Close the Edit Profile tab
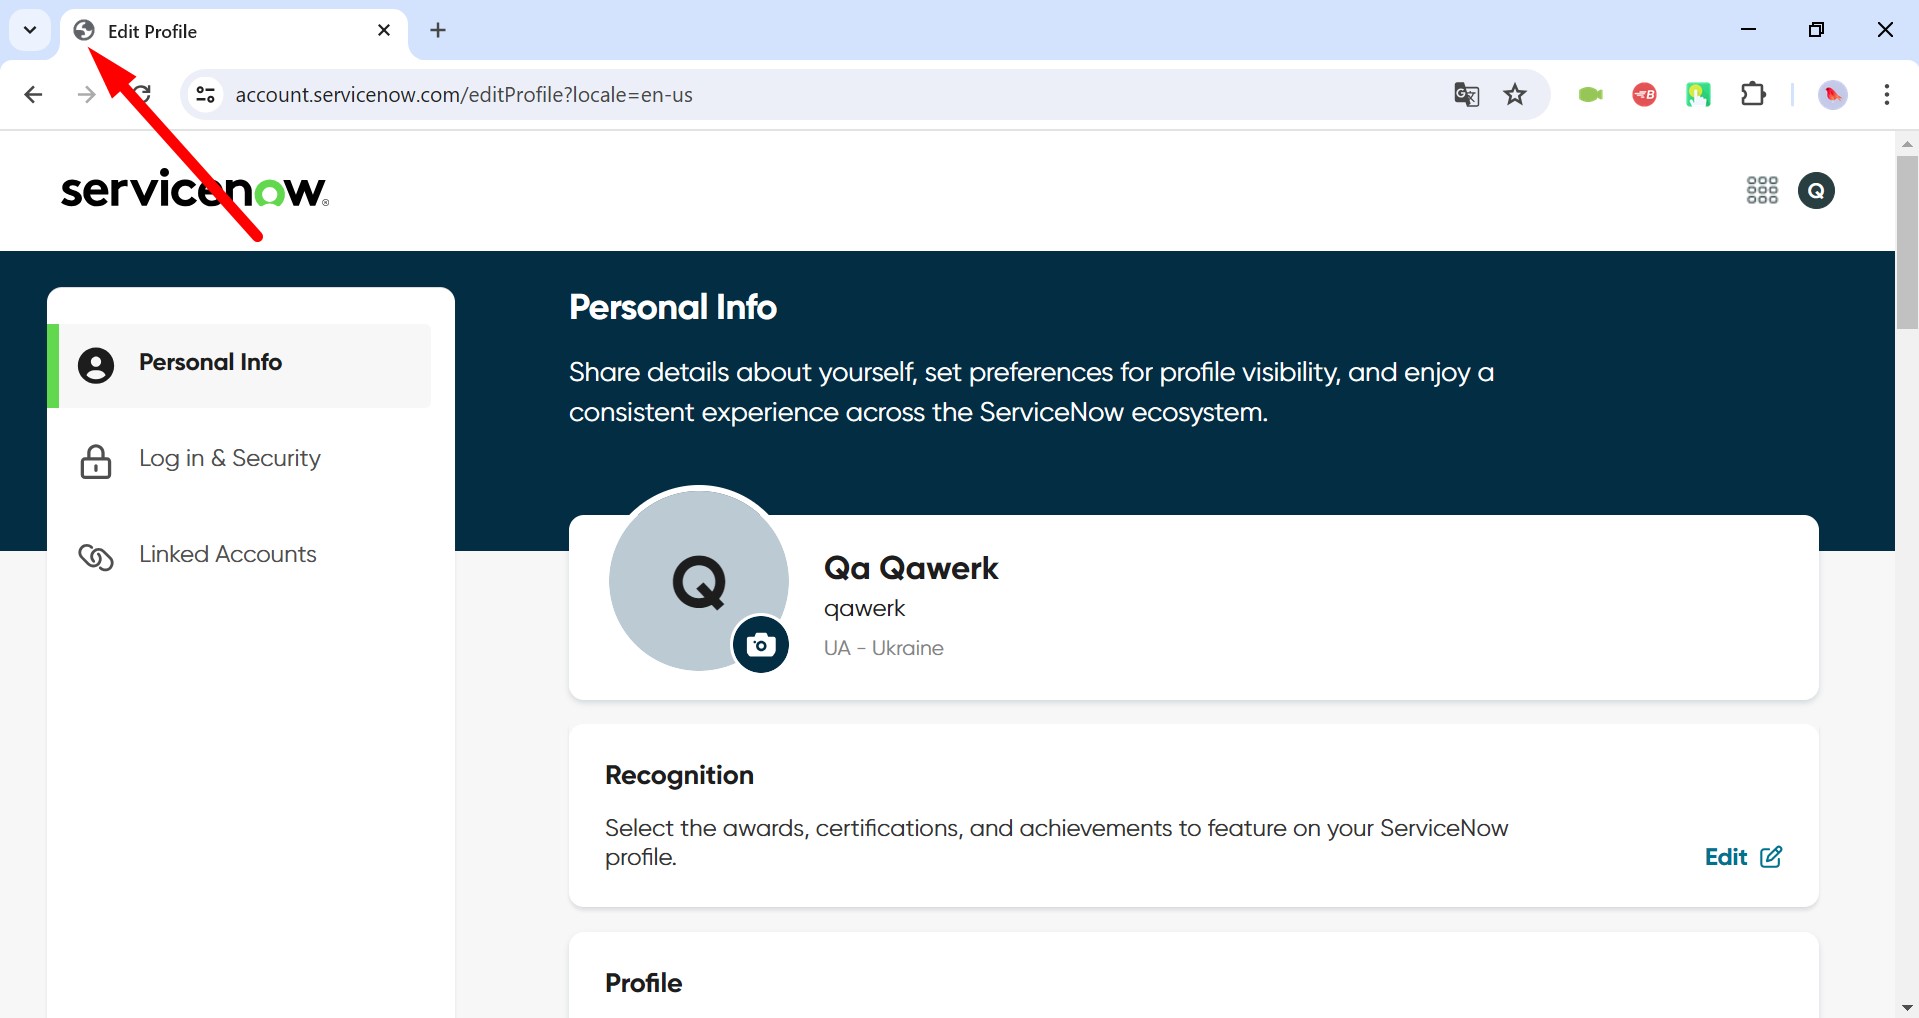The height and width of the screenshot is (1018, 1919). point(384,30)
